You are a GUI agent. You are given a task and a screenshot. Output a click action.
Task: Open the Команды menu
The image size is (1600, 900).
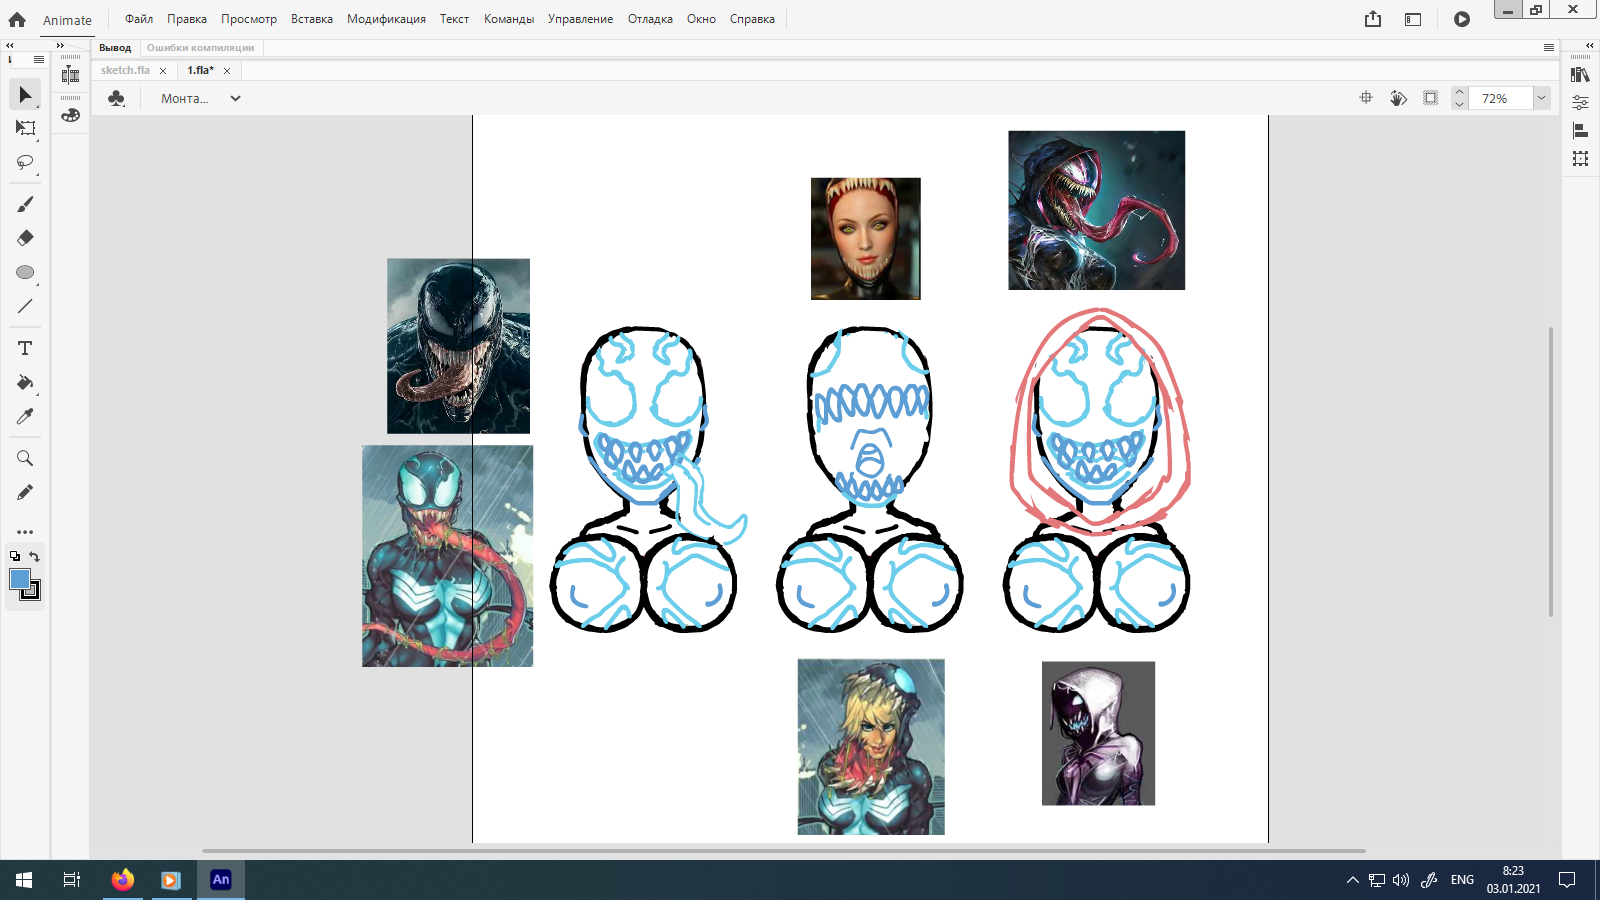509,19
